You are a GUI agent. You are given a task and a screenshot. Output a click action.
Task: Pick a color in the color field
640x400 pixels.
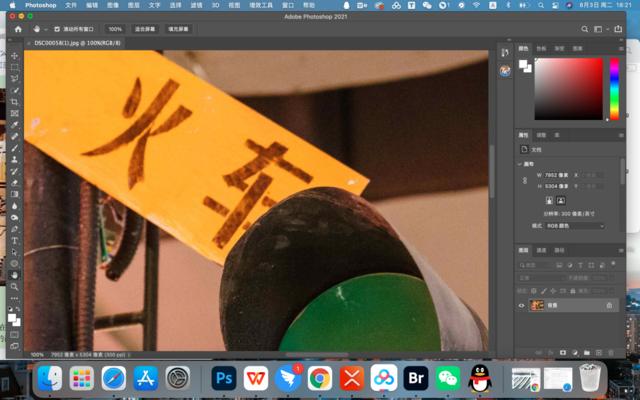click(568, 89)
